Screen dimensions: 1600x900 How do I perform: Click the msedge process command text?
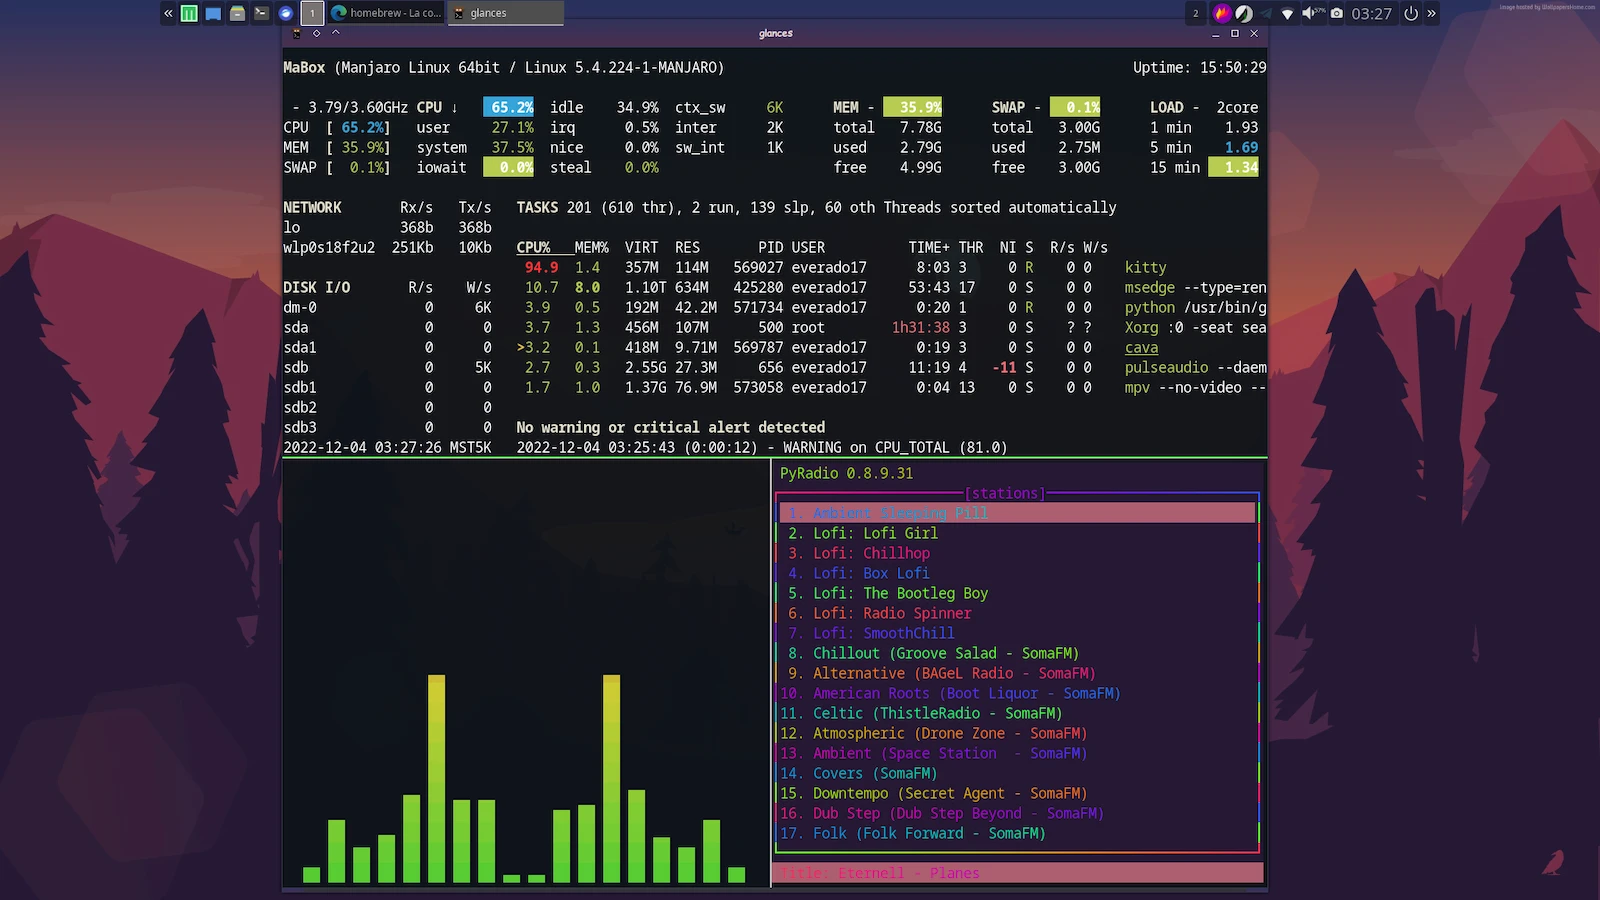pyautogui.click(x=1195, y=287)
